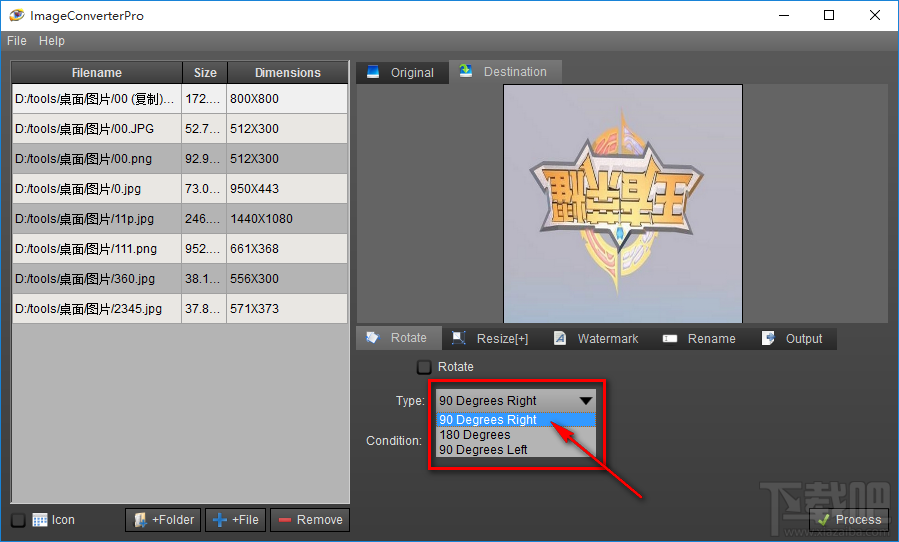
Task: Click the 52.7 size cell
Action: tap(204, 128)
